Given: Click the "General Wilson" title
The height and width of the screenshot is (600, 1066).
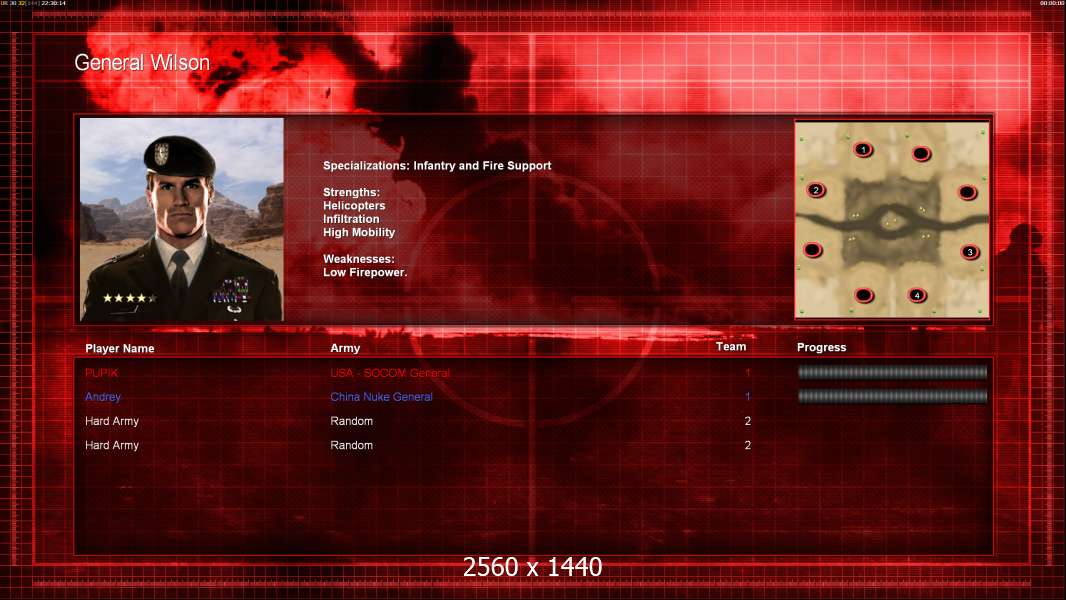Looking at the screenshot, I should coord(142,63).
